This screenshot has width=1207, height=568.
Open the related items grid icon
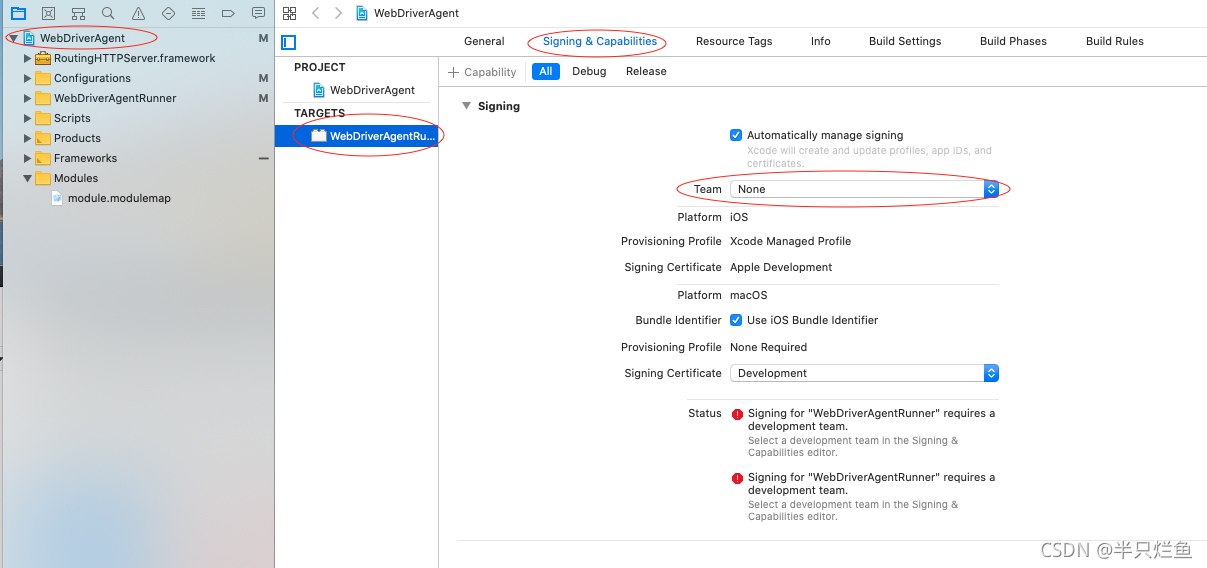(290, 13)
